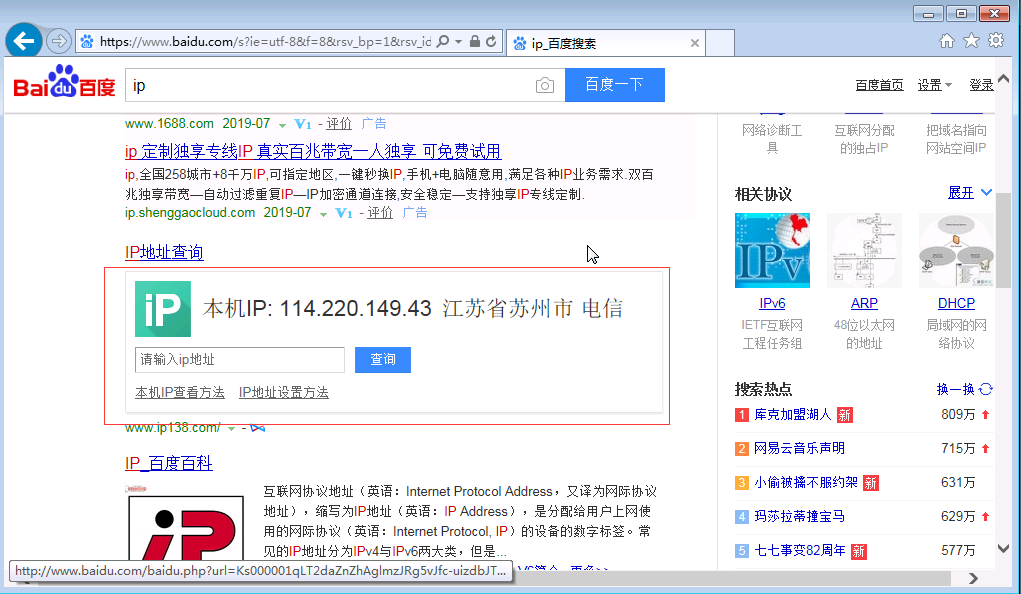Image resolution: width=1021 pixels, height=594 pixels.
Task: Click the blue badge icon after www.ip138.com
Action: pyautogui.click(x=258, y=428)
